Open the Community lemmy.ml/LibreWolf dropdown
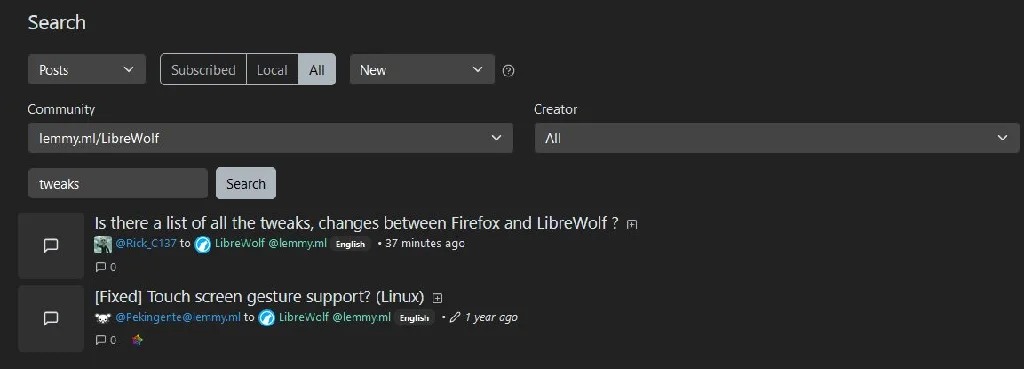 click(x=270, y=138)
